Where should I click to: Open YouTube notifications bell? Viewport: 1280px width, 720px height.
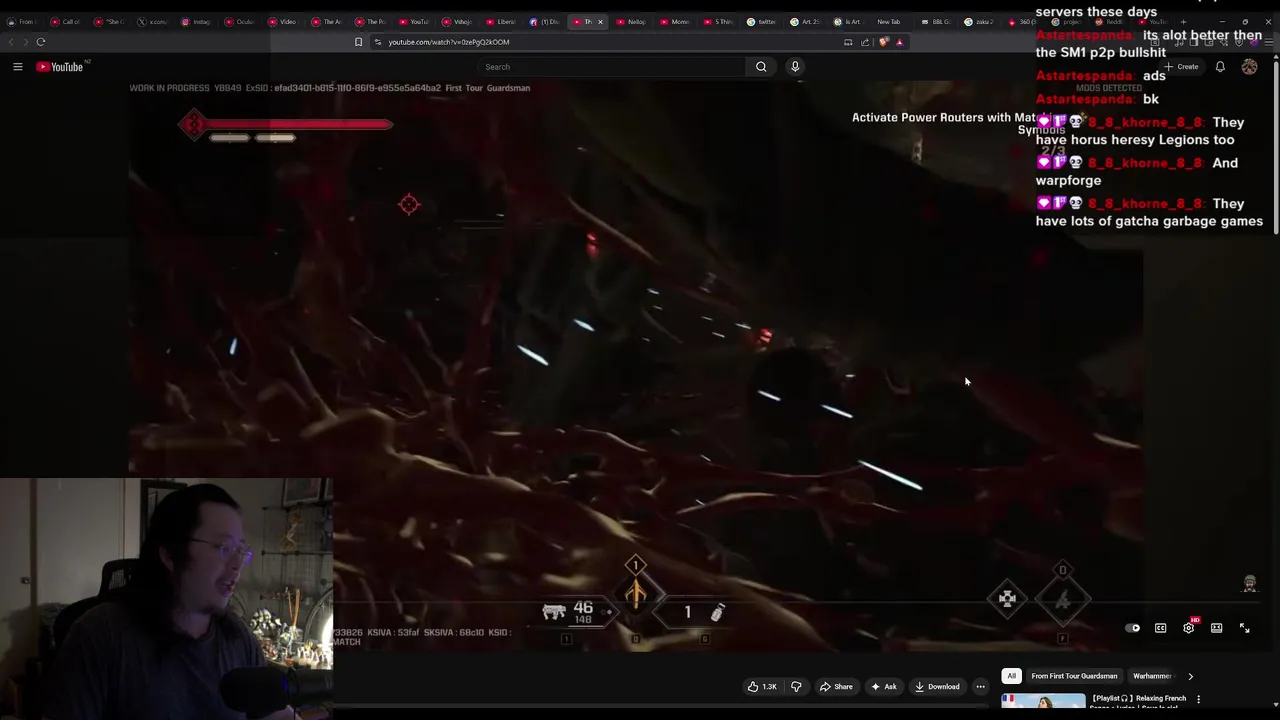1220,67
